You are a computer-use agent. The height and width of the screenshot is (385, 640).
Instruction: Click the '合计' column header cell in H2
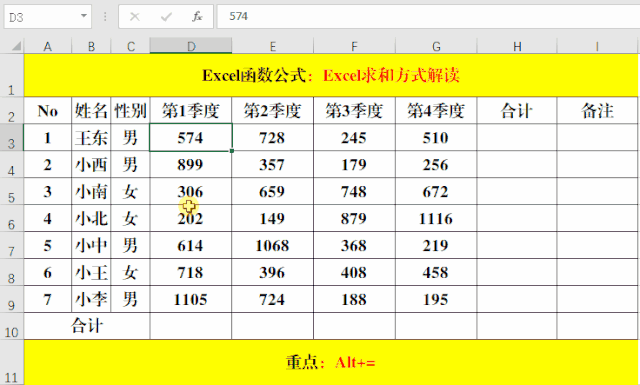[x=517, y=111]
